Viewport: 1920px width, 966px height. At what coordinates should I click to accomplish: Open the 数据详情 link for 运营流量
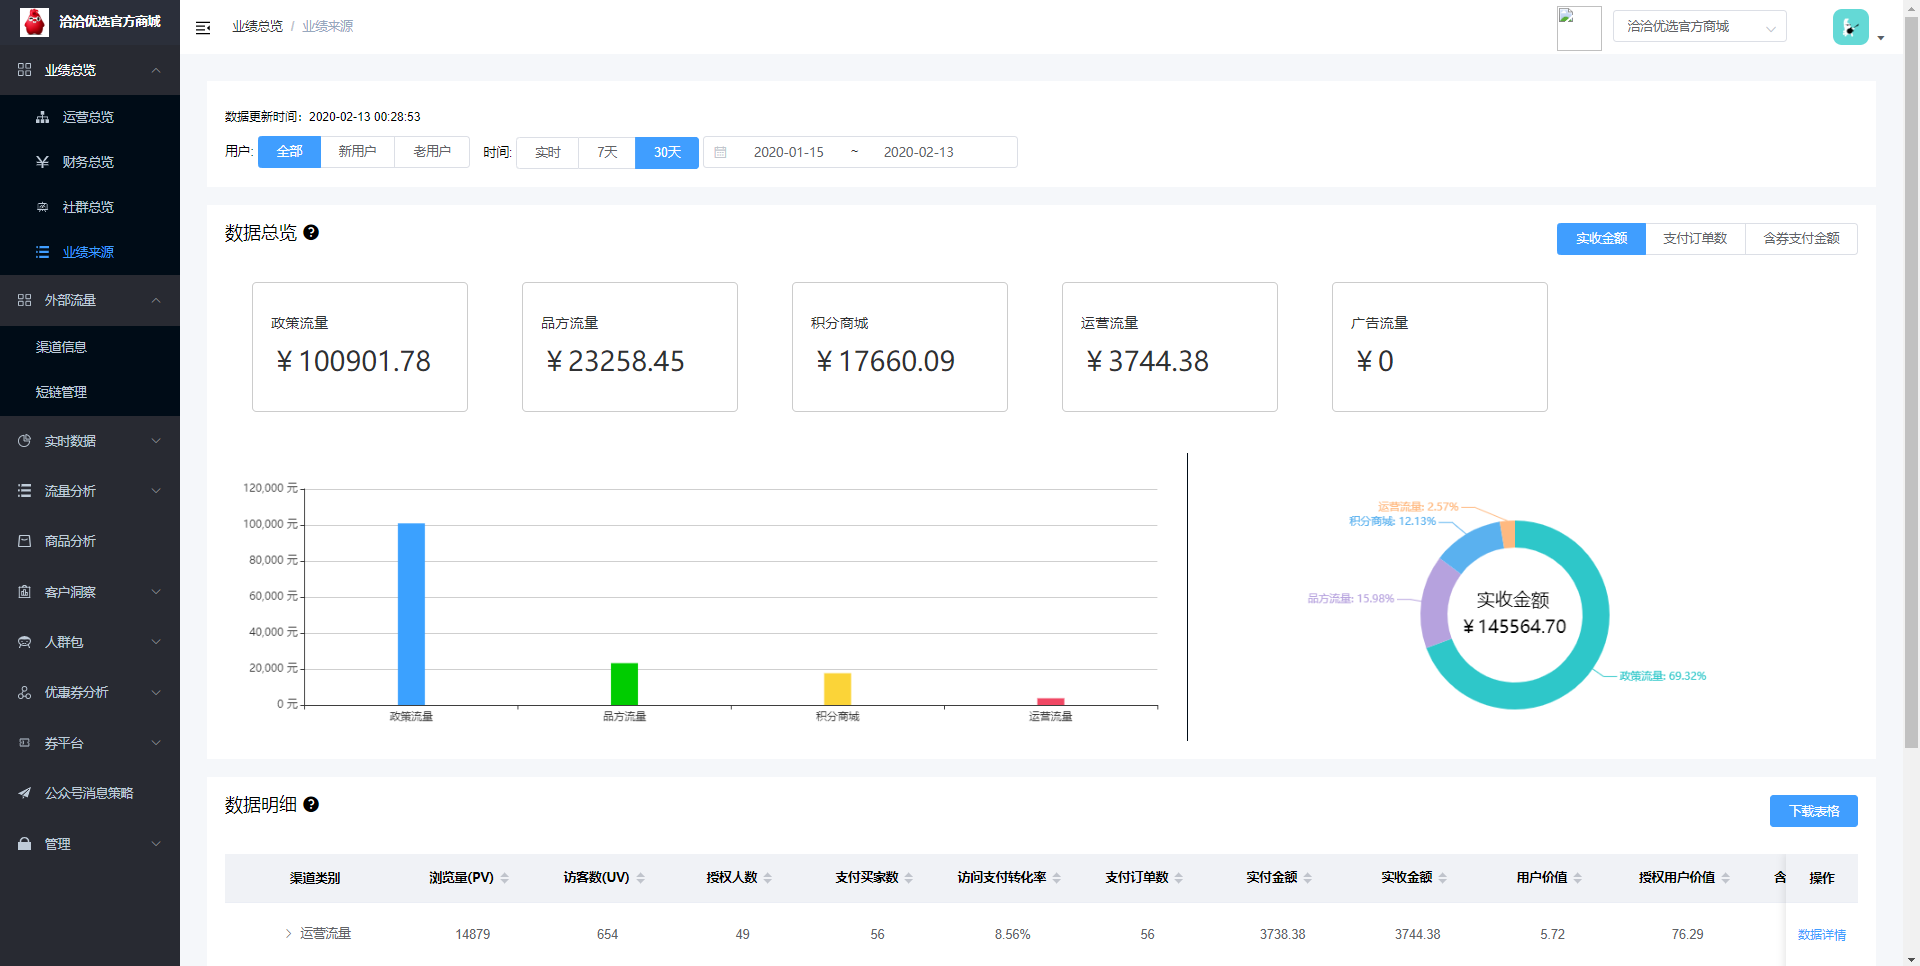1821,935
